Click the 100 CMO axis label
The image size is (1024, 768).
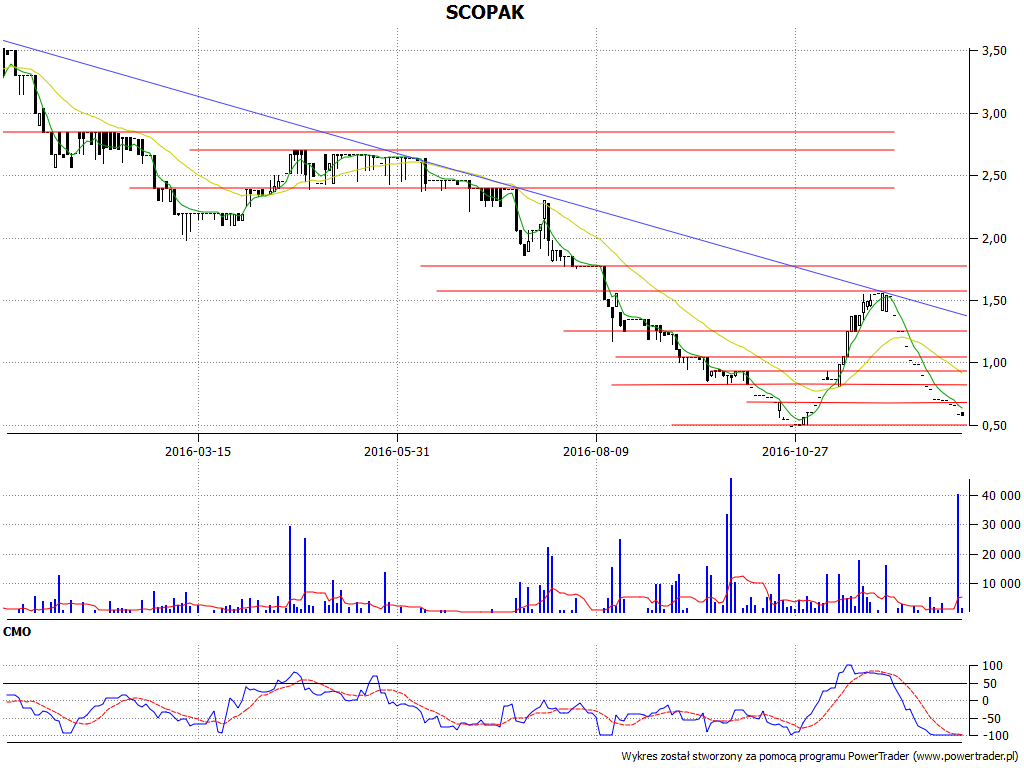point(993,666)
